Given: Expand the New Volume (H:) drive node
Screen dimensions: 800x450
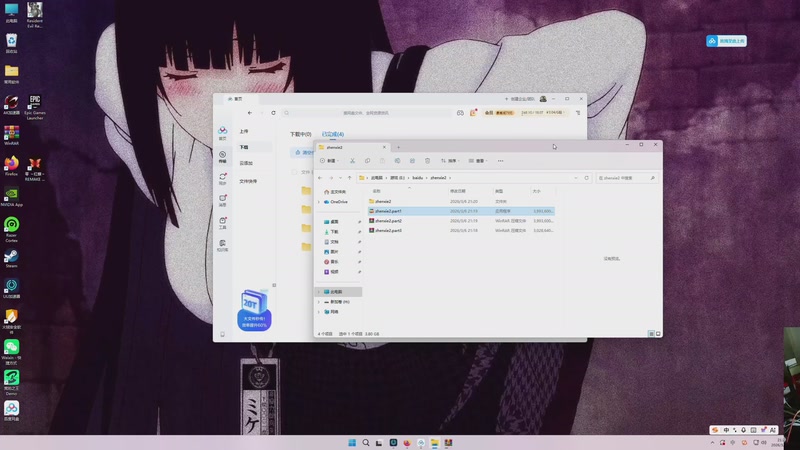Looking at the screenshot, I should click(319, 302).
